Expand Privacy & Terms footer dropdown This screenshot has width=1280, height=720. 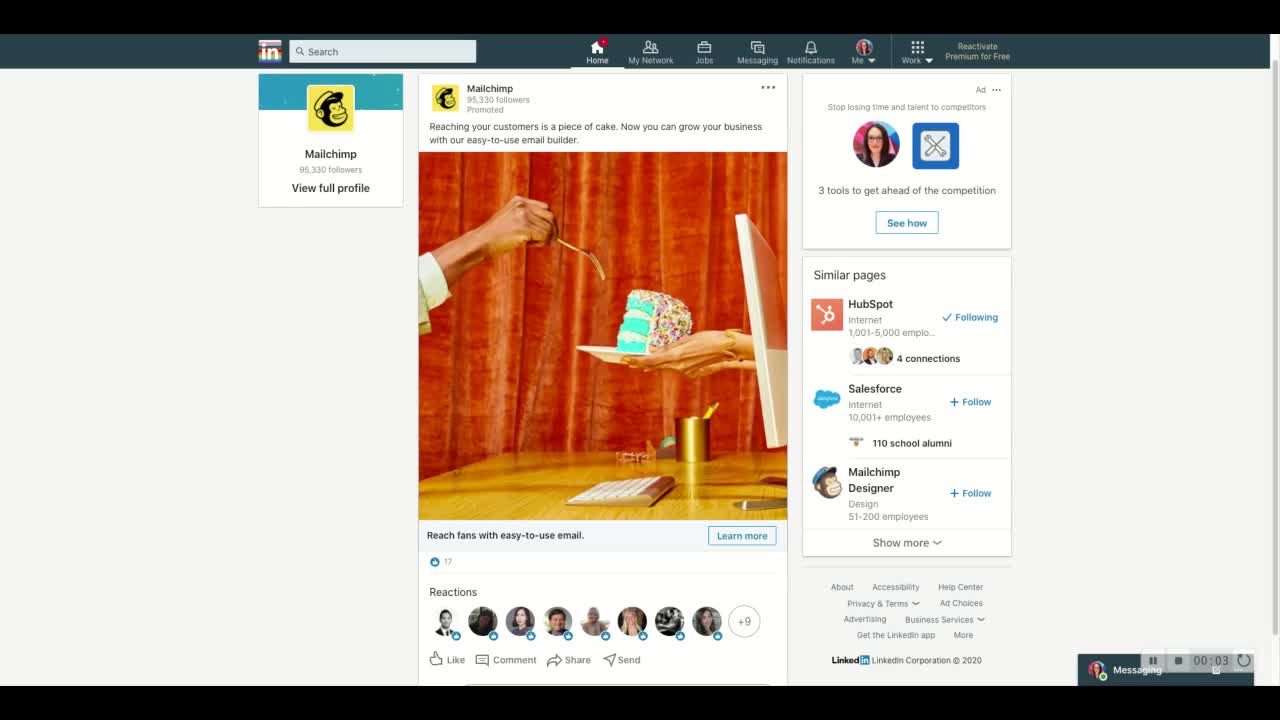pyautogui.click(x=883, y=603)
